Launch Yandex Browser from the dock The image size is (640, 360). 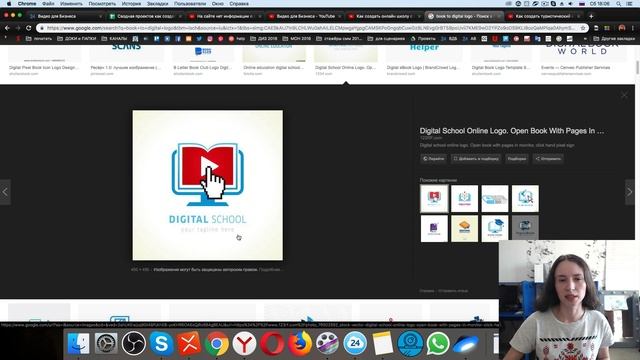tap(244, 343)
